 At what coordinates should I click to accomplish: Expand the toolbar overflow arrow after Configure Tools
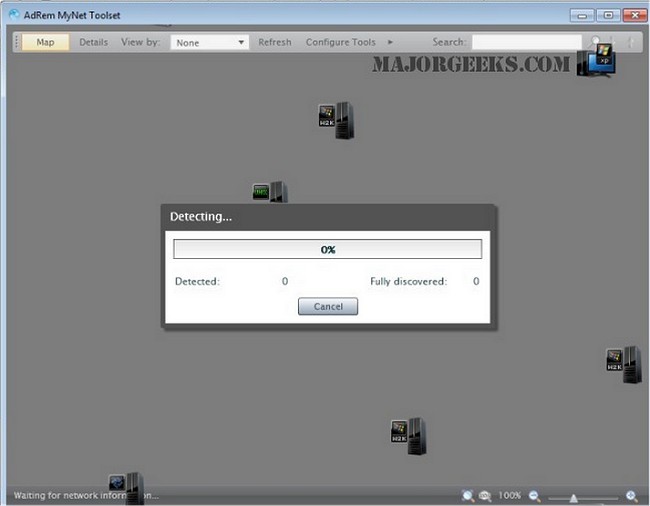pos(390,42)
